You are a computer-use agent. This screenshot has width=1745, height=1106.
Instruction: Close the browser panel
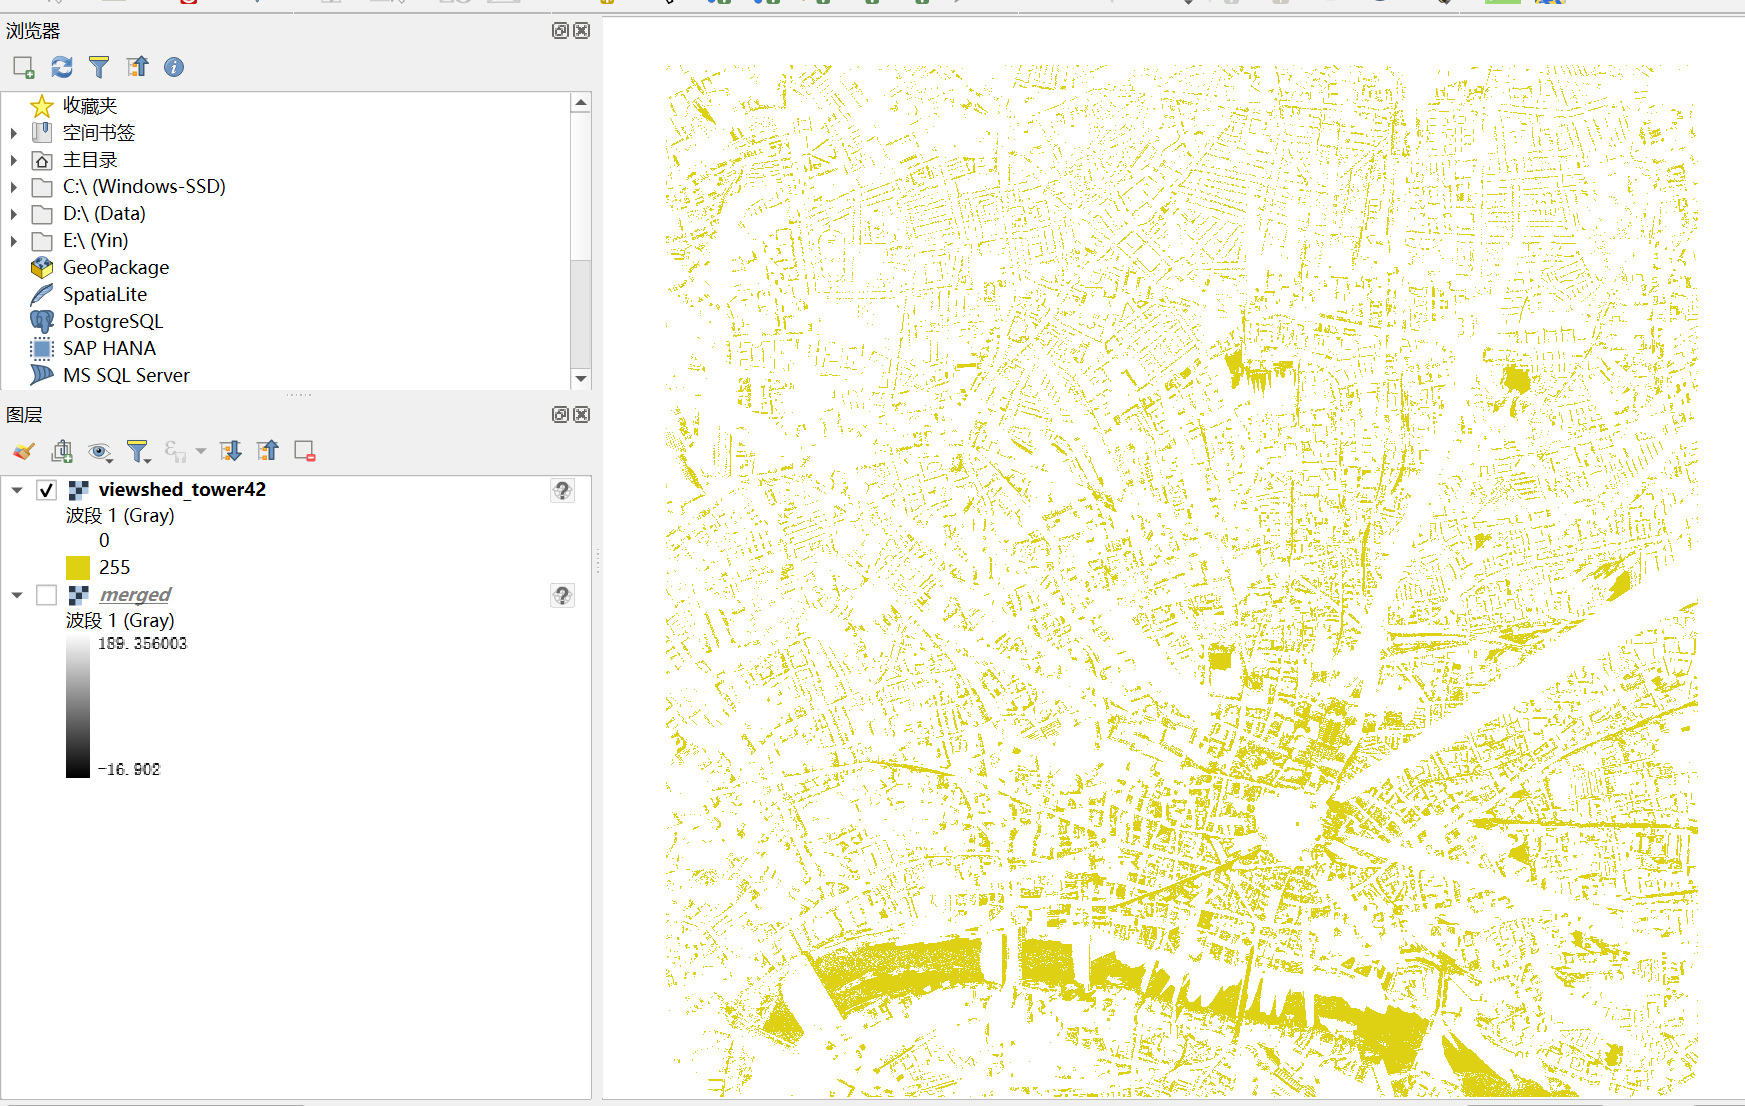pyautogui.click(x=582, y=31)
